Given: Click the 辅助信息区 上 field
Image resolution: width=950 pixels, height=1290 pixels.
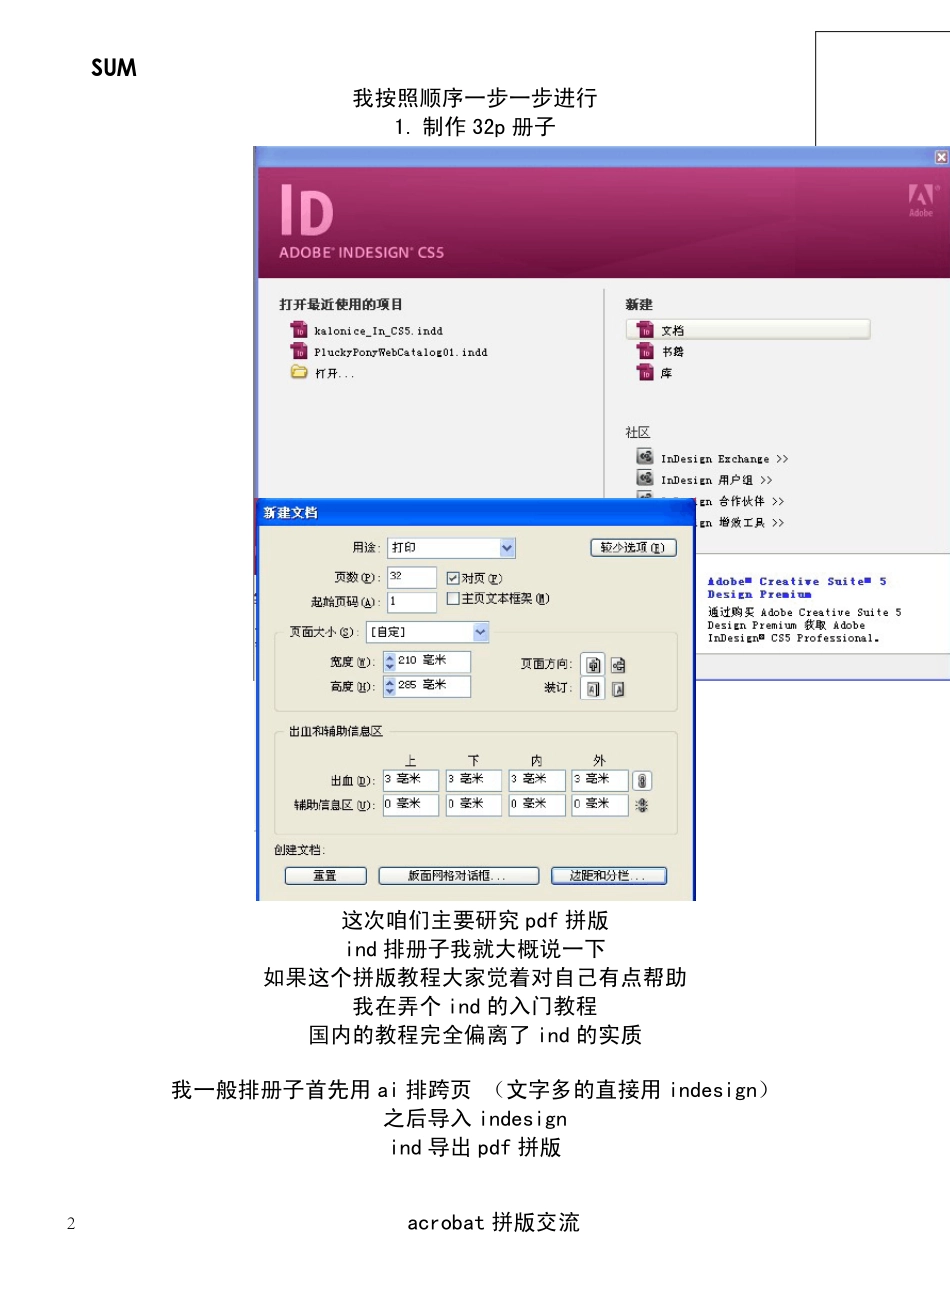Looking at the screenshot, I should coord(411,805).
